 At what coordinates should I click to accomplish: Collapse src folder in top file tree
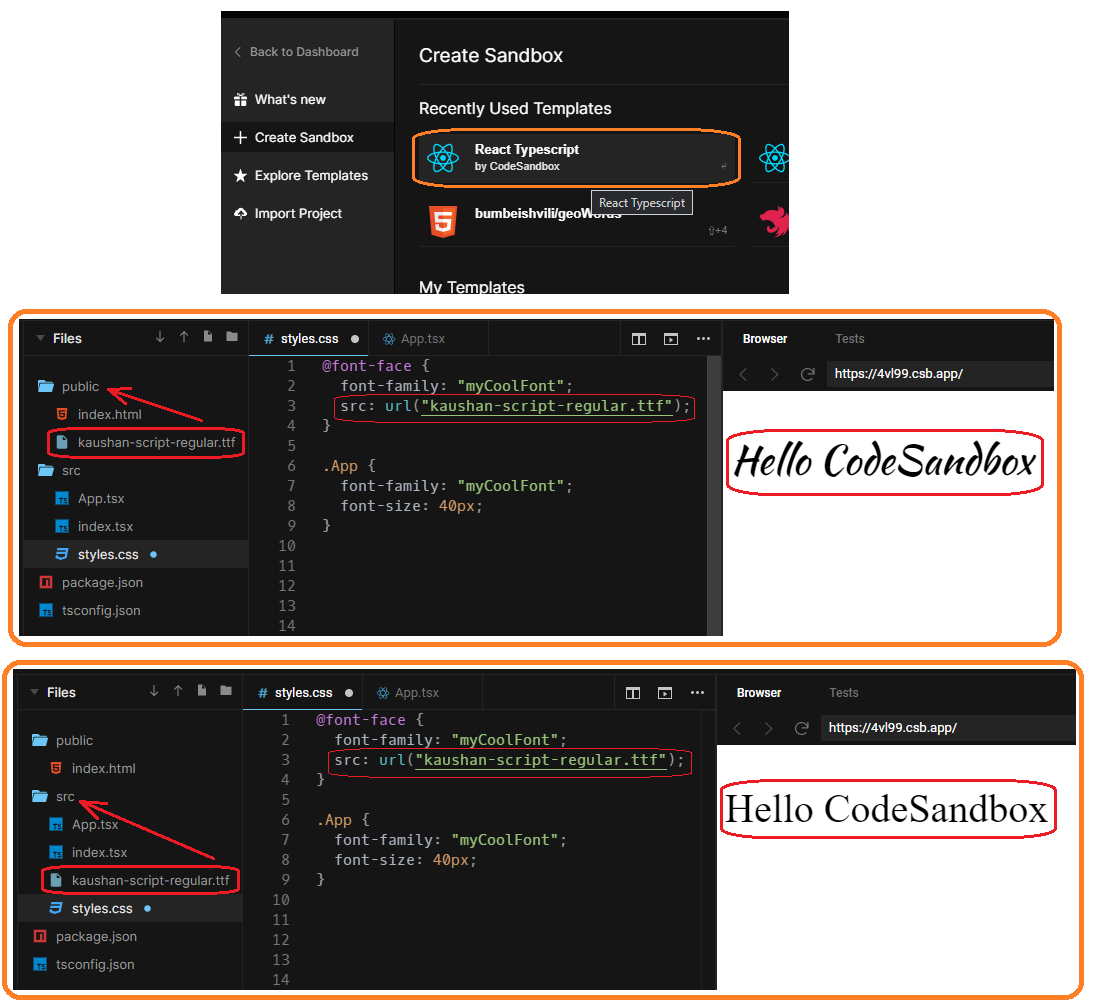[x=59, y=470]
